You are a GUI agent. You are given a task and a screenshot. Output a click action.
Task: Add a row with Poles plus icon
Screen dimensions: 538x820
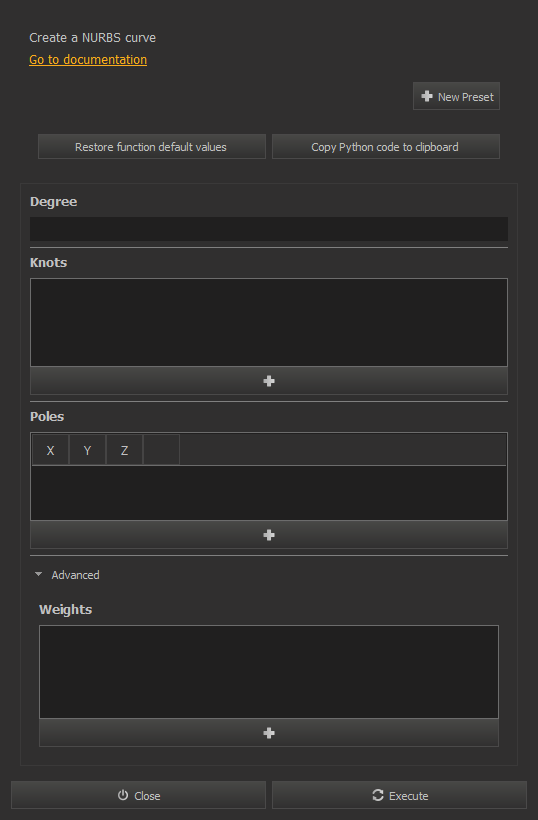269,534
